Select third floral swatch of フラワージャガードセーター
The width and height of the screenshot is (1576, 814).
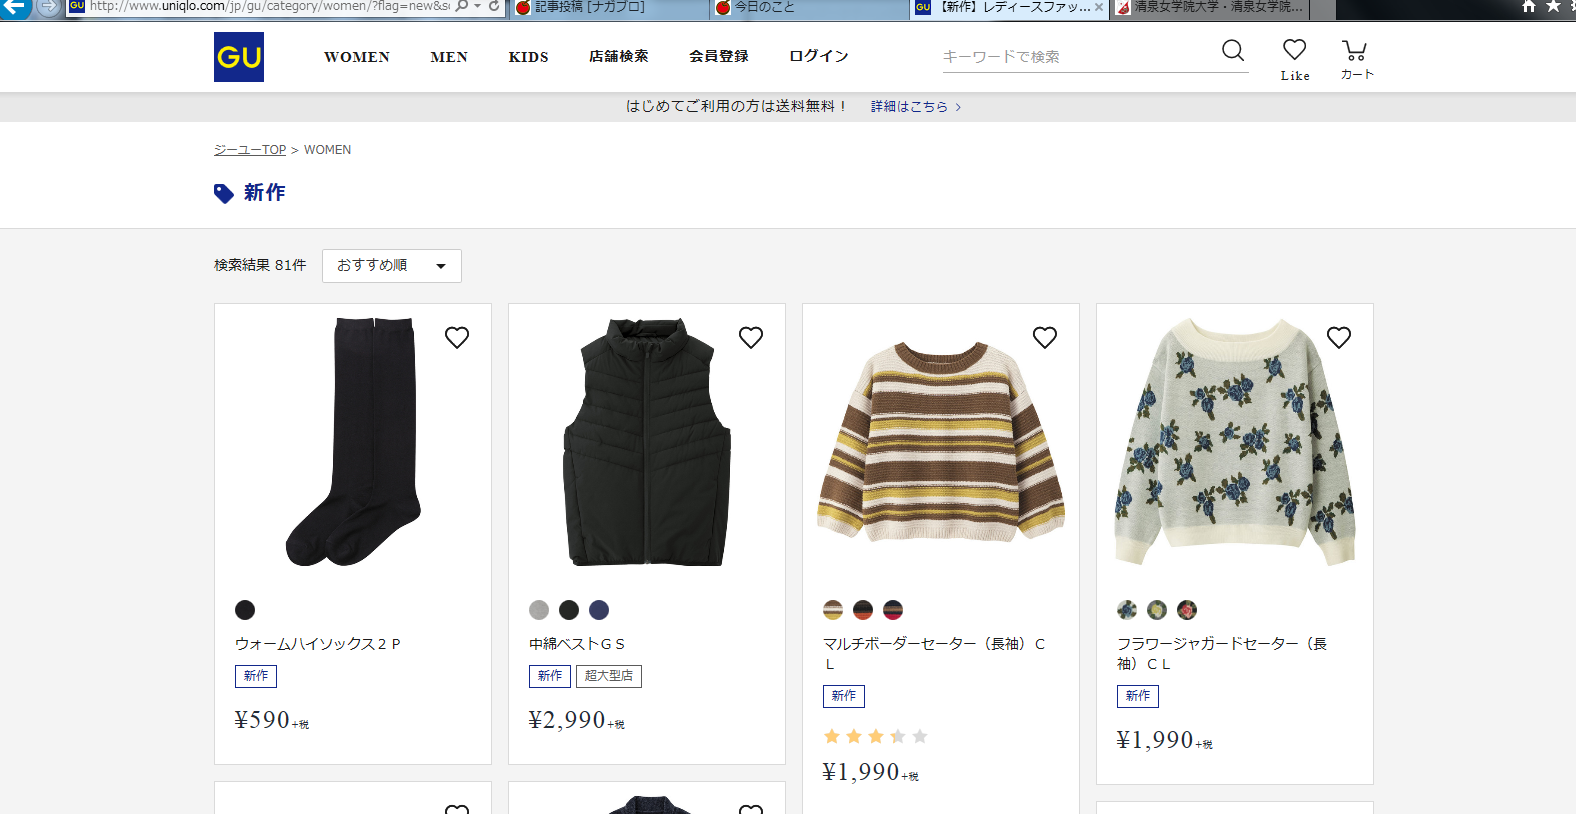pyautogui.click(x=1187, y=610)
